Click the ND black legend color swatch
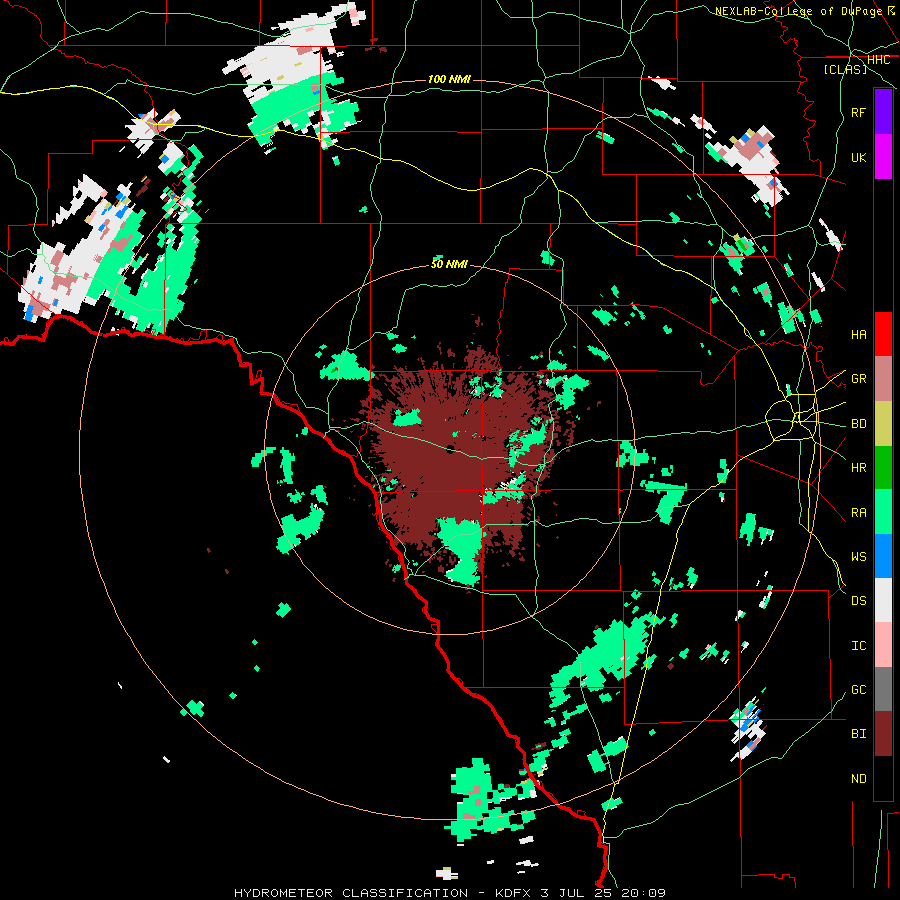The height and width of the screenshot is (900, 900). pos(883,778)
